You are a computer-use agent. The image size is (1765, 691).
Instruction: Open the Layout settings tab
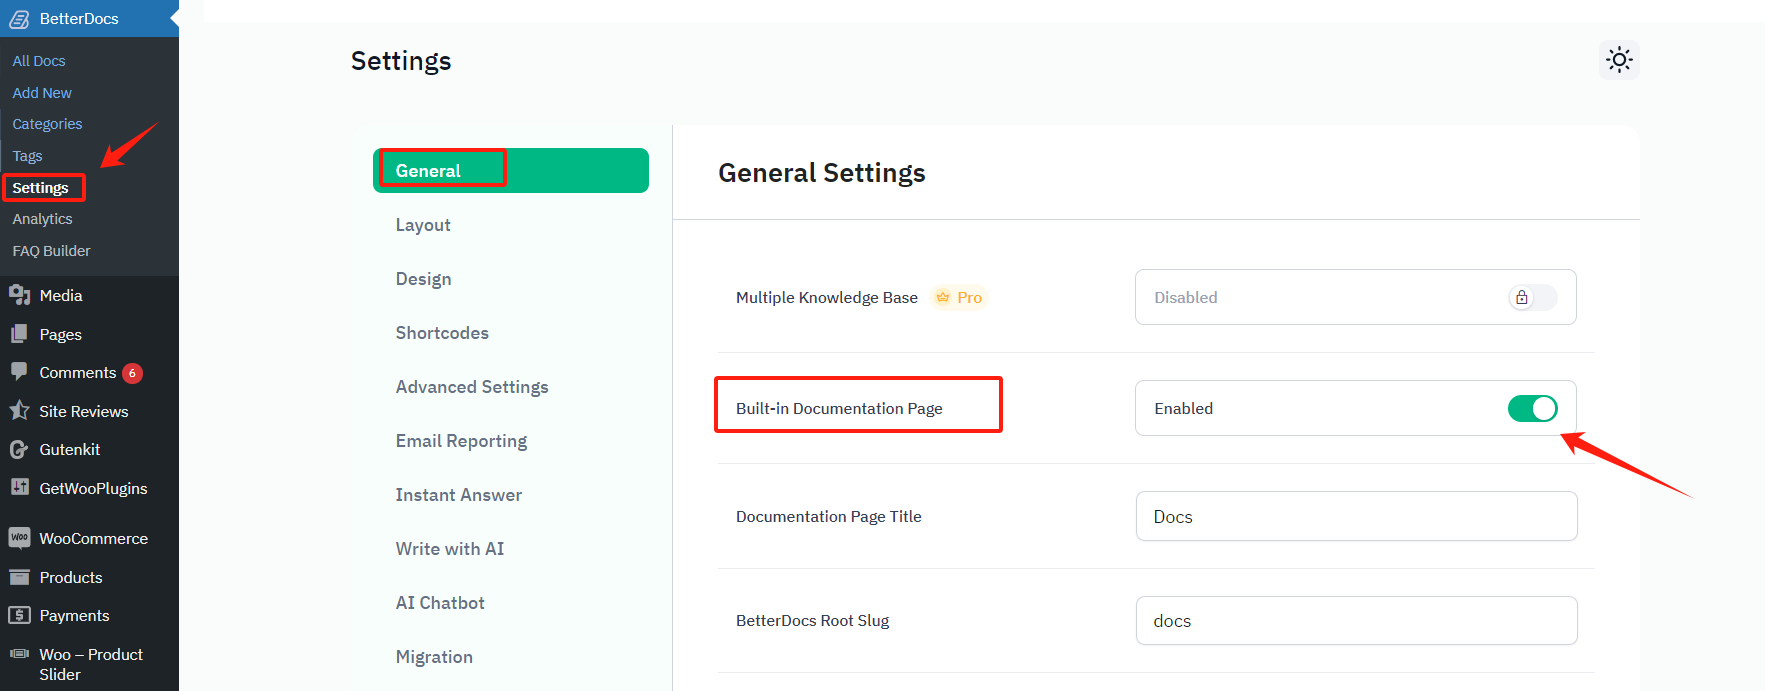(423, 225)
